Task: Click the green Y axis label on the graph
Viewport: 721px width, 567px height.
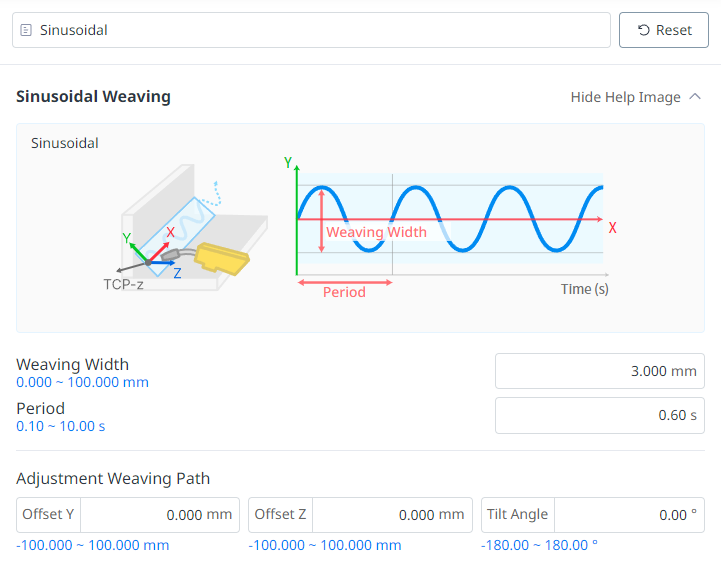Action: pos(288,162)
